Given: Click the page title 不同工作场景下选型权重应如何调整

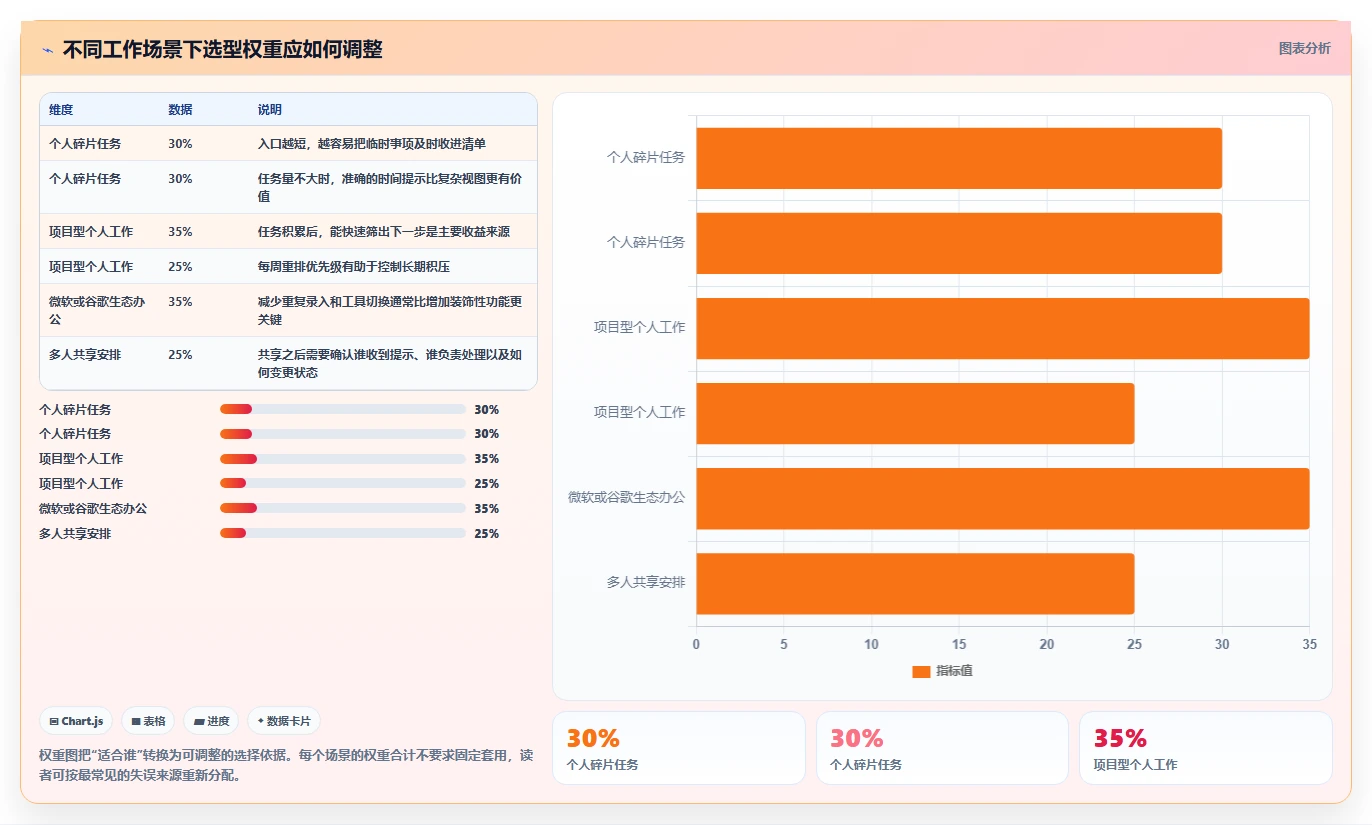Looking at the screenshot, I should (x=222, y=50).
